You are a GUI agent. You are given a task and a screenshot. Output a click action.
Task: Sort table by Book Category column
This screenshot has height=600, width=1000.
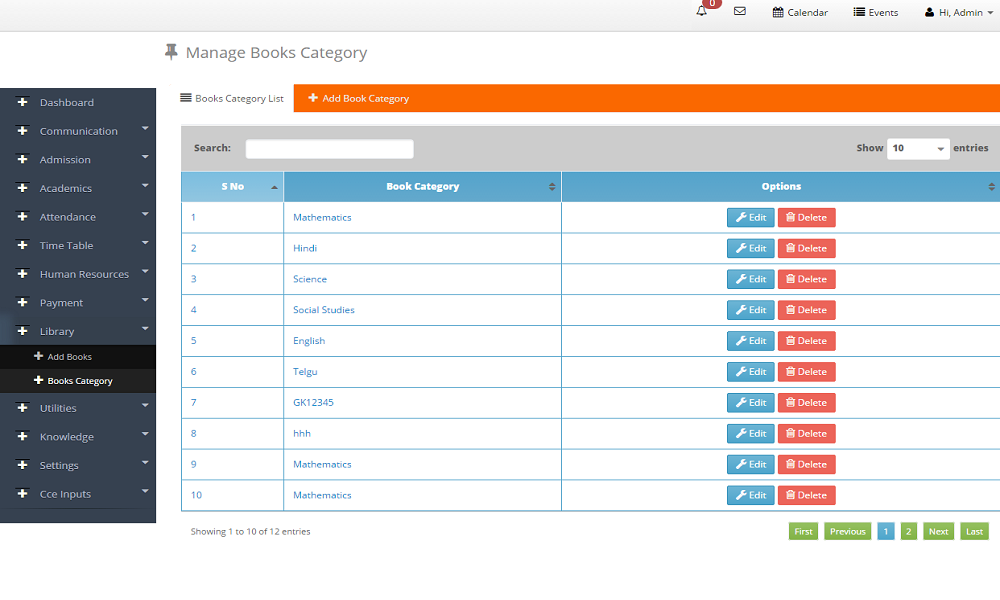[422, 187]
